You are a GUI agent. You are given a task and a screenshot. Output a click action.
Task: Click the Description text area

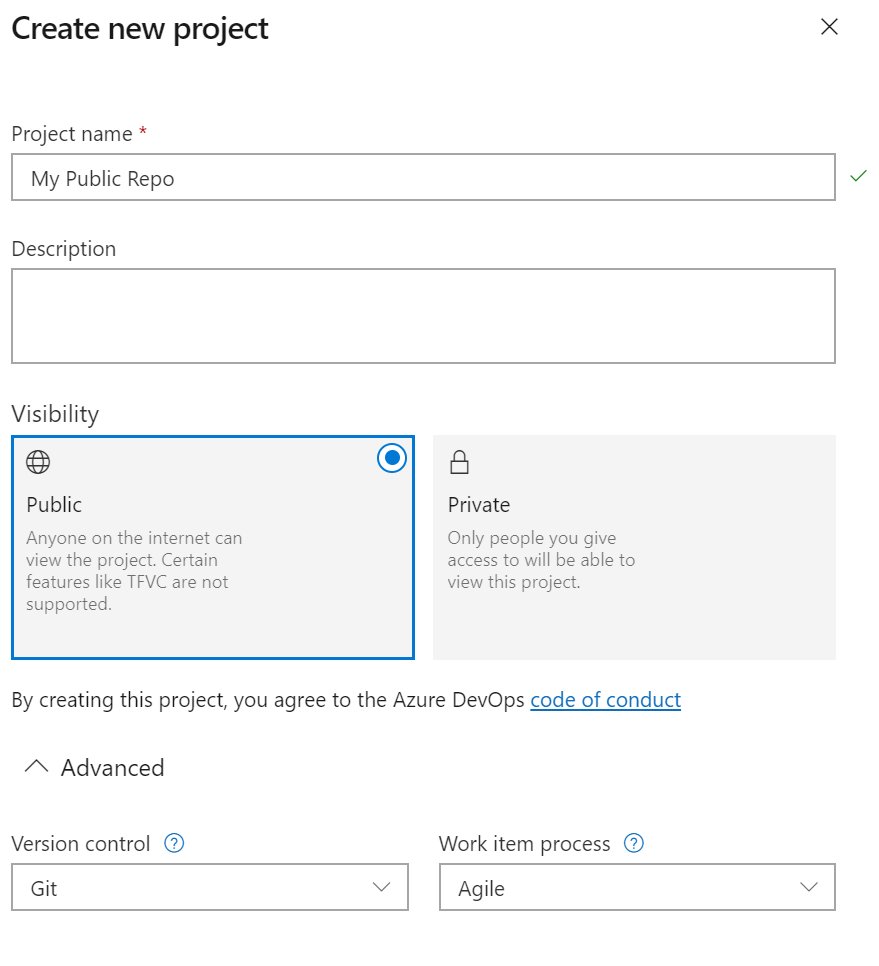pos(423,316)
